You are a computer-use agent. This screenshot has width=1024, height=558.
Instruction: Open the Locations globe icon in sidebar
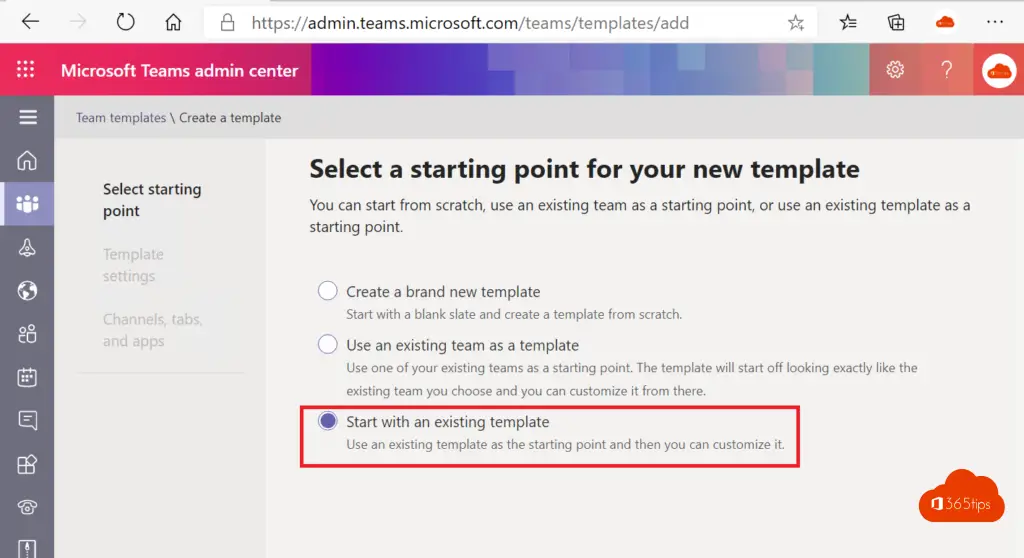(x=27, y=290)
